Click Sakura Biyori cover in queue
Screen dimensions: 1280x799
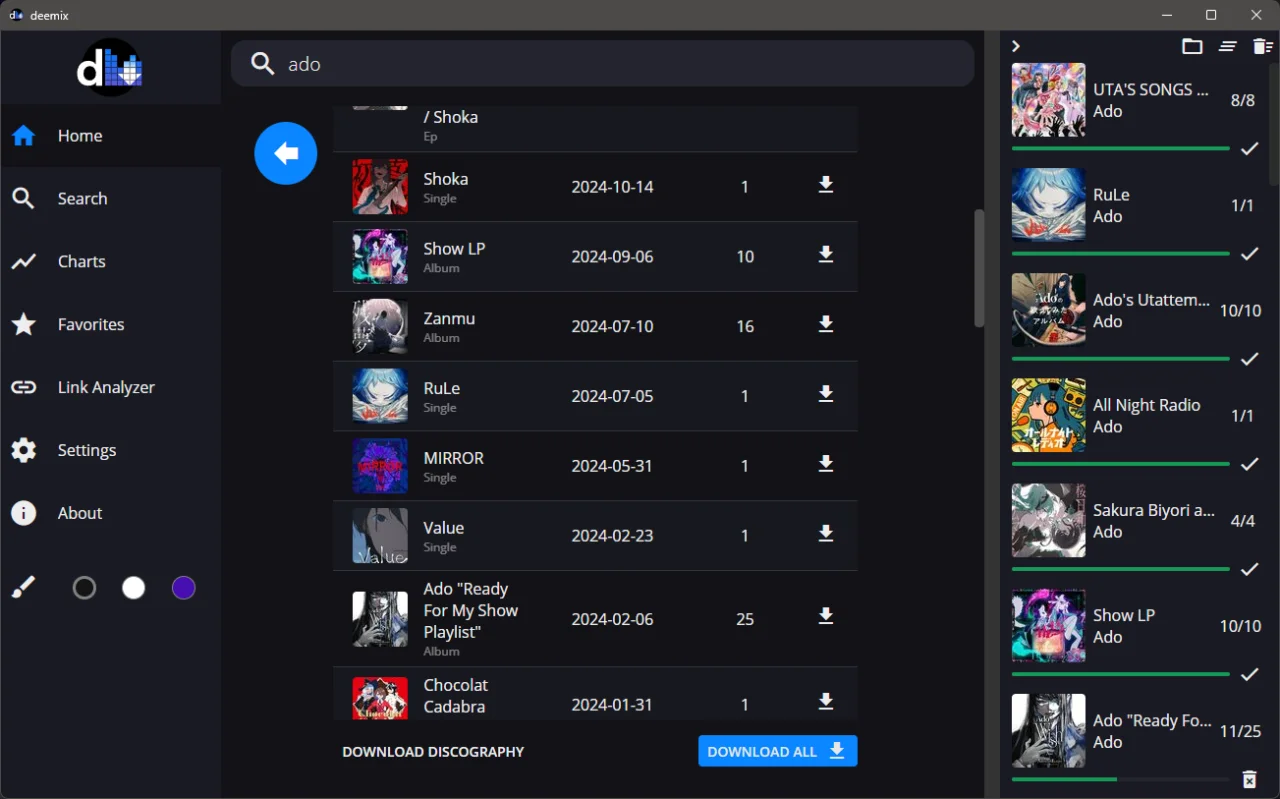coord(1048,520)
